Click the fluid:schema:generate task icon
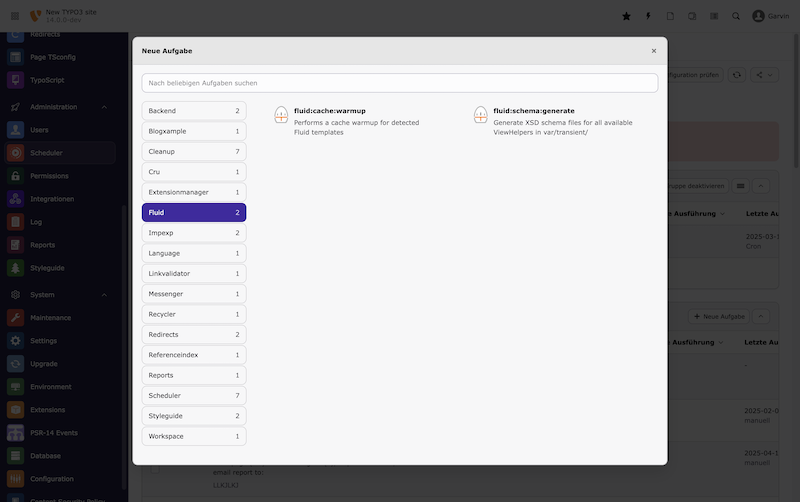This screenshot has width=800, height=502. tap(481, 116)
